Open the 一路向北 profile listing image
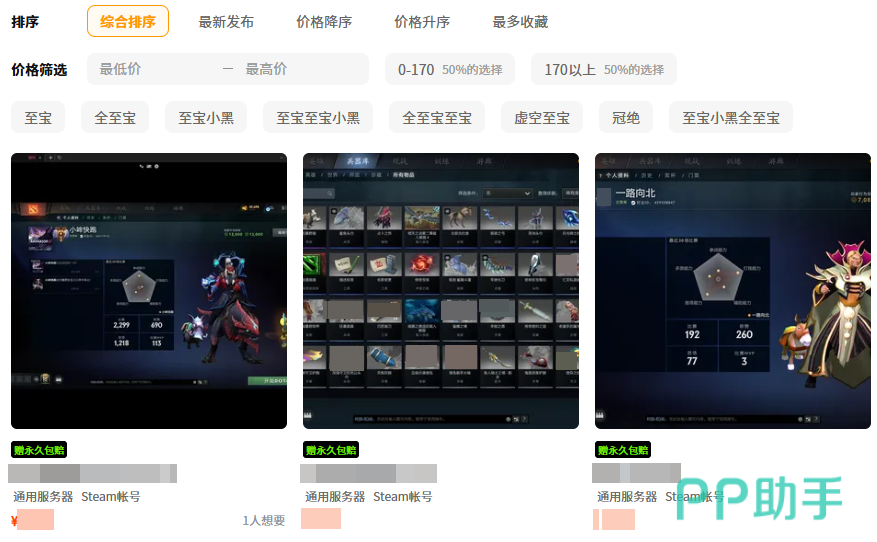The image size is (877, 542). [733, 291]
